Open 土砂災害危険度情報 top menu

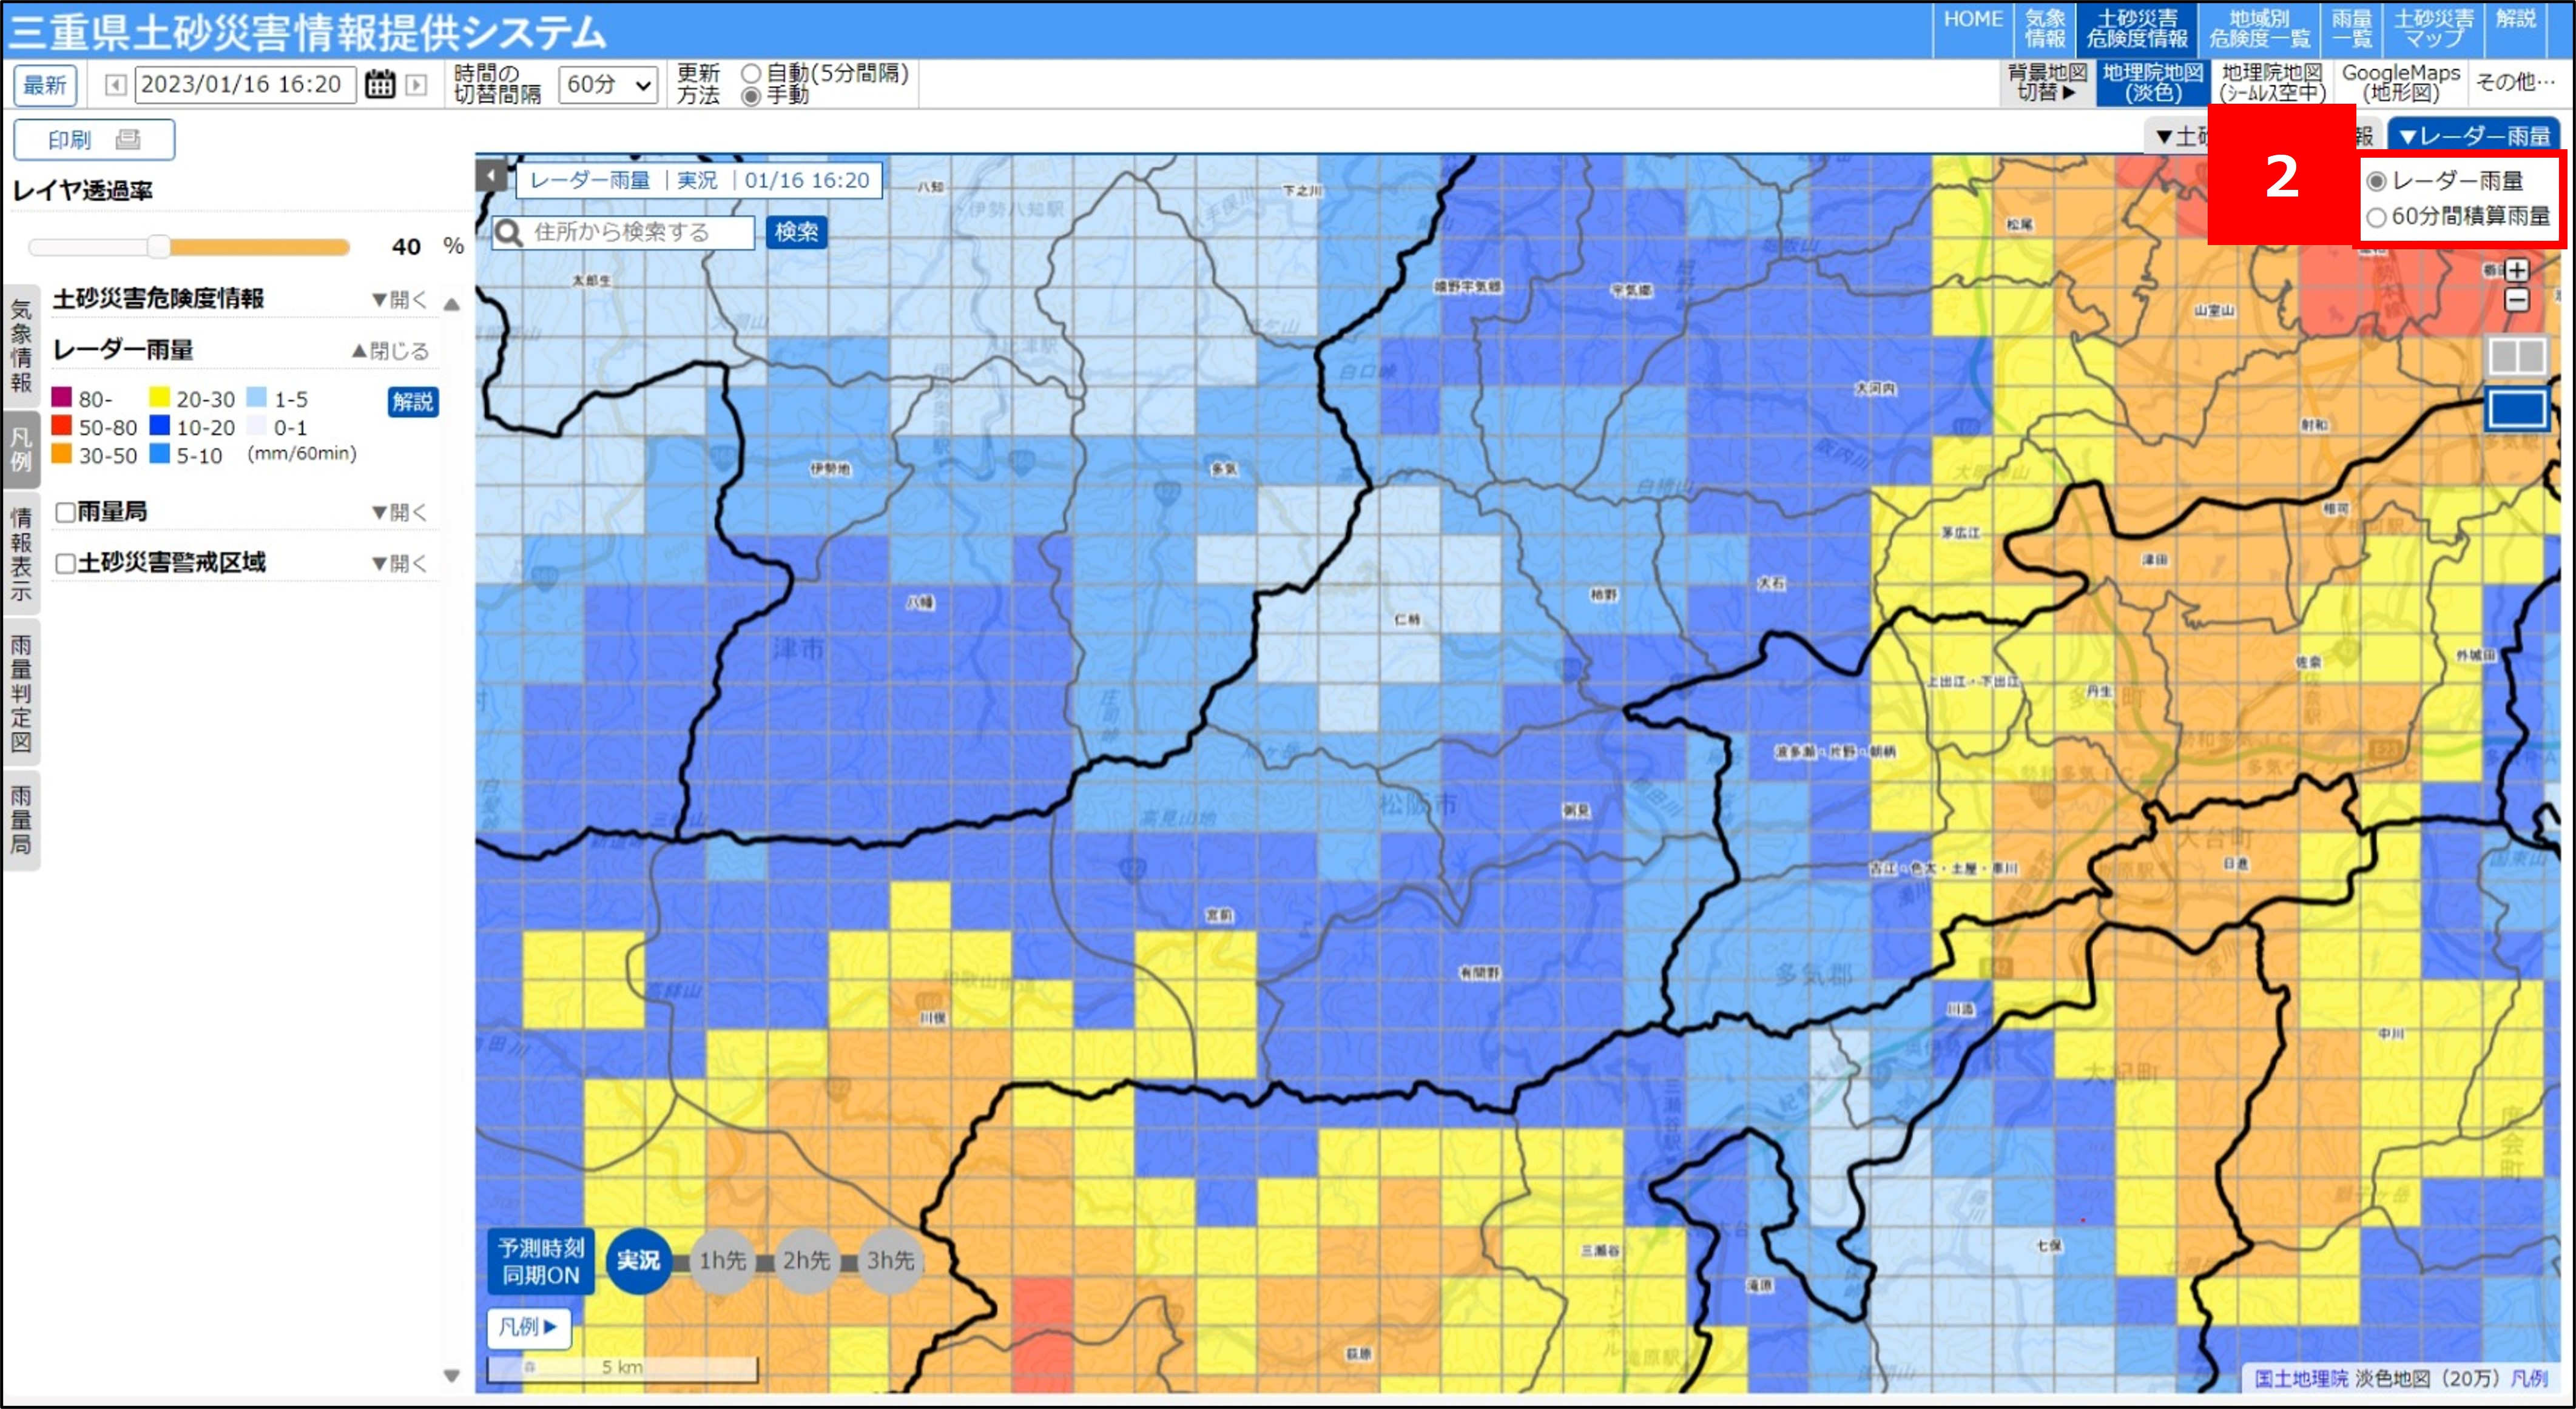2136,29
